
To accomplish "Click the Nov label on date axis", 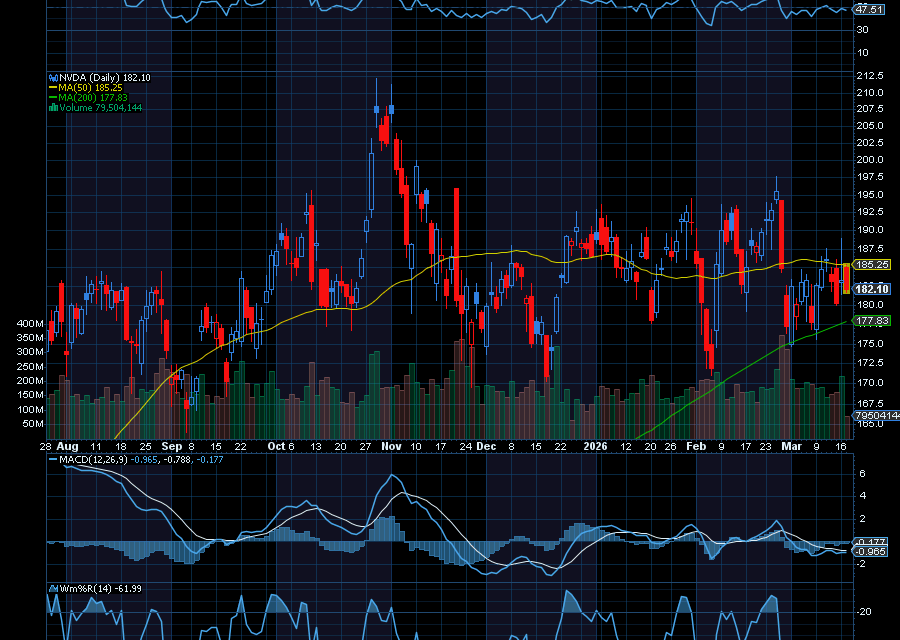I will [x=391, y=446].
